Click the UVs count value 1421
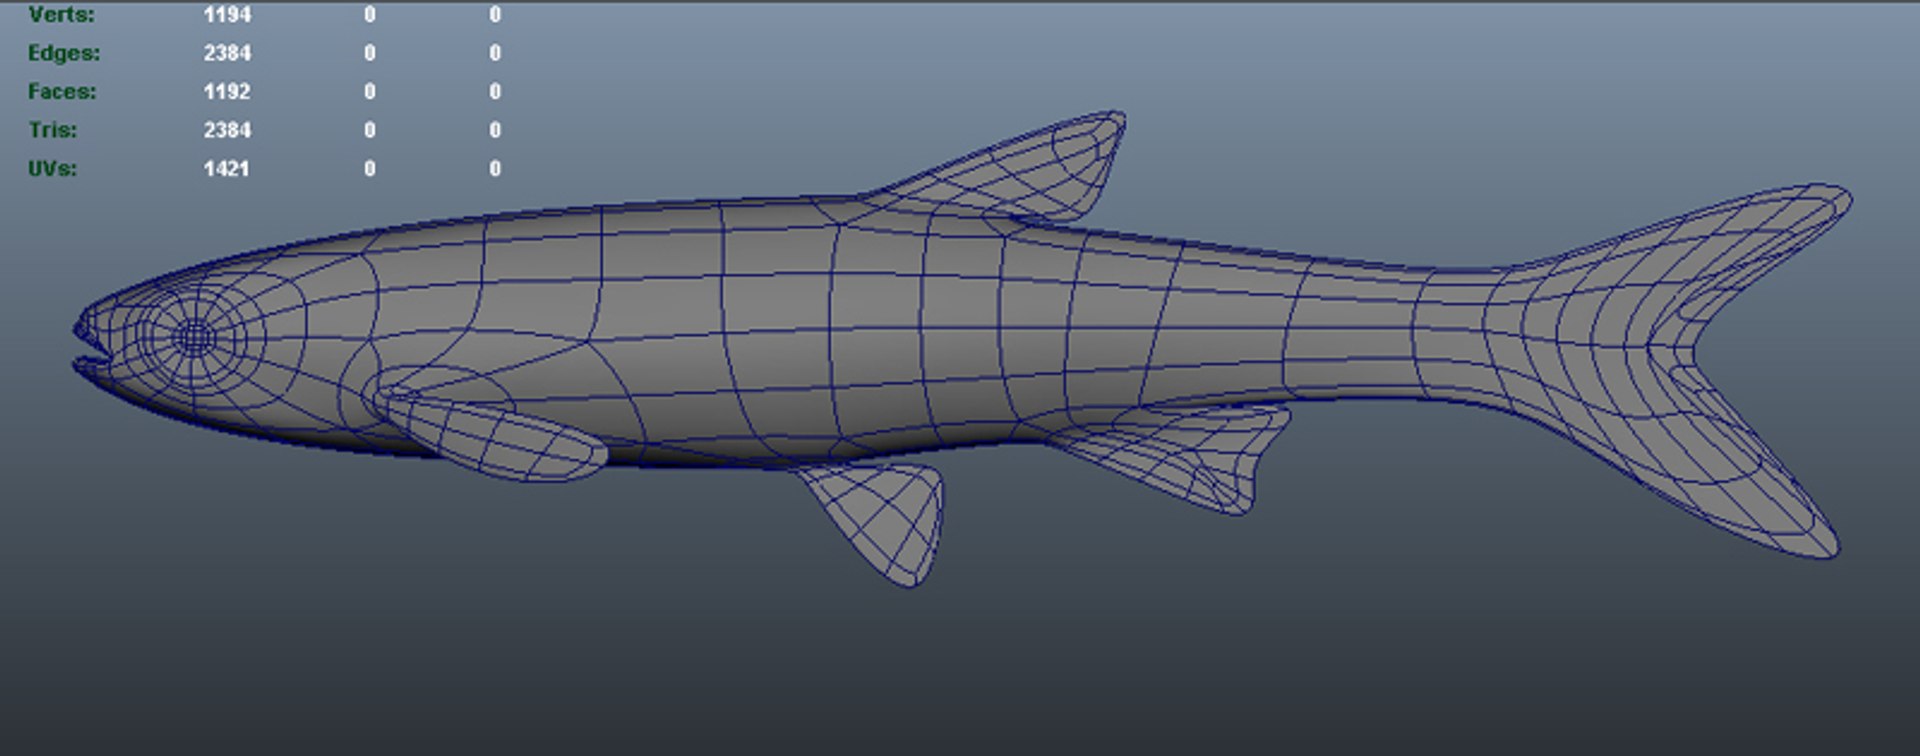1920x756 pixels. (x=227, y=168)
